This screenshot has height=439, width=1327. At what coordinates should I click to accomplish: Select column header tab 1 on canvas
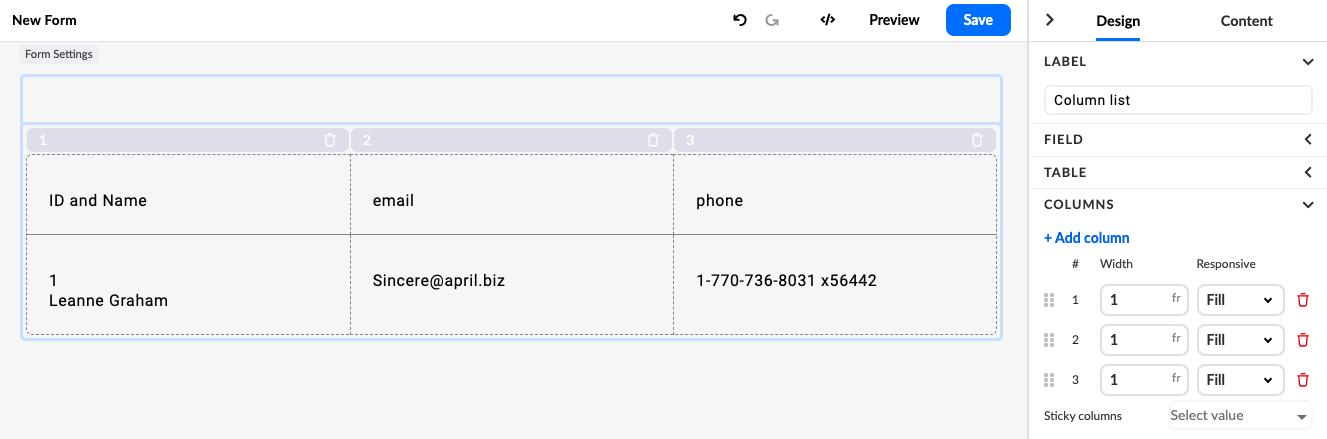pyautogui.click(x=188, y=140)
